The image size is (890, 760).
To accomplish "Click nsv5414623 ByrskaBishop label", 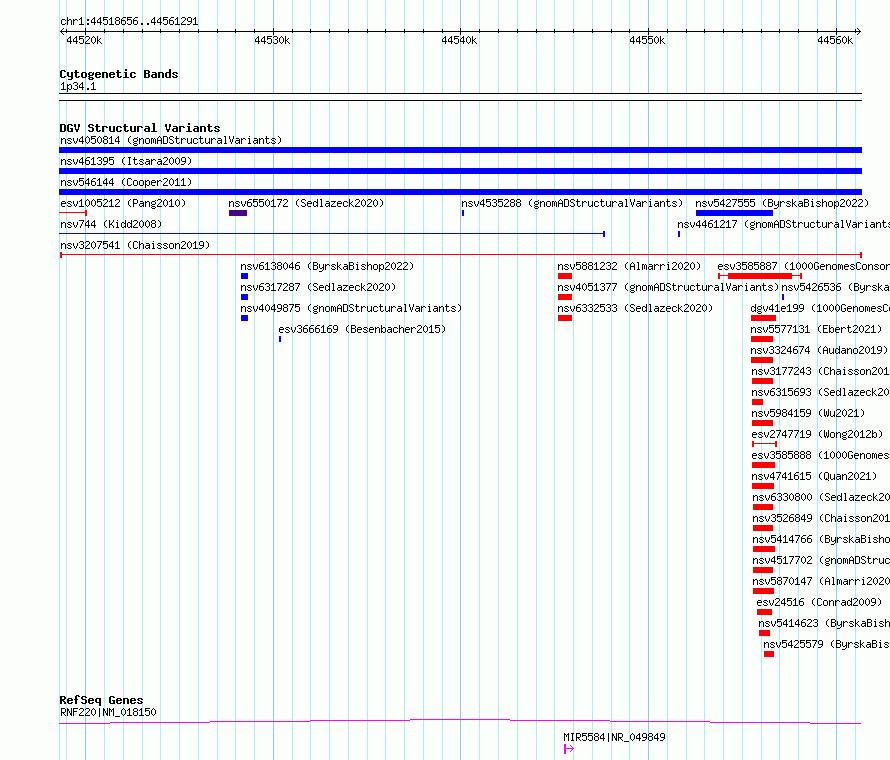I will pyautogui.click(x=824, y=623).
